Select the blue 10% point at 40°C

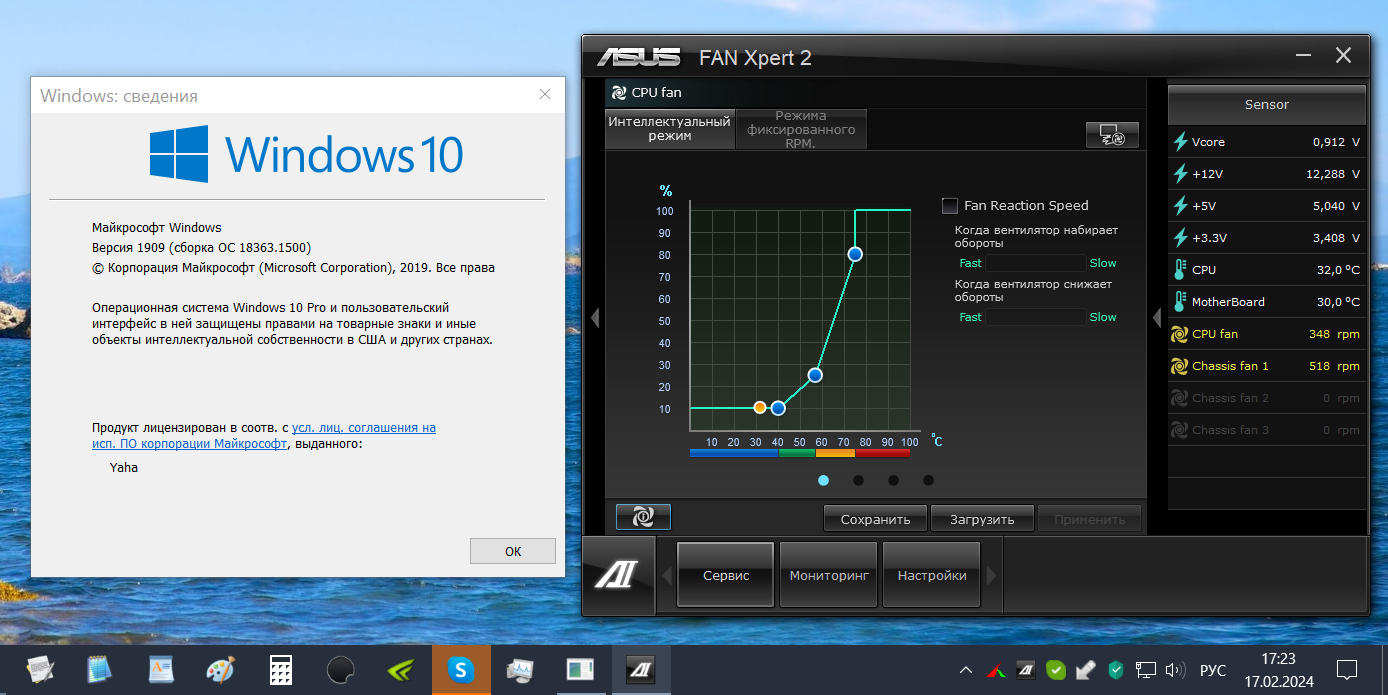778,408
